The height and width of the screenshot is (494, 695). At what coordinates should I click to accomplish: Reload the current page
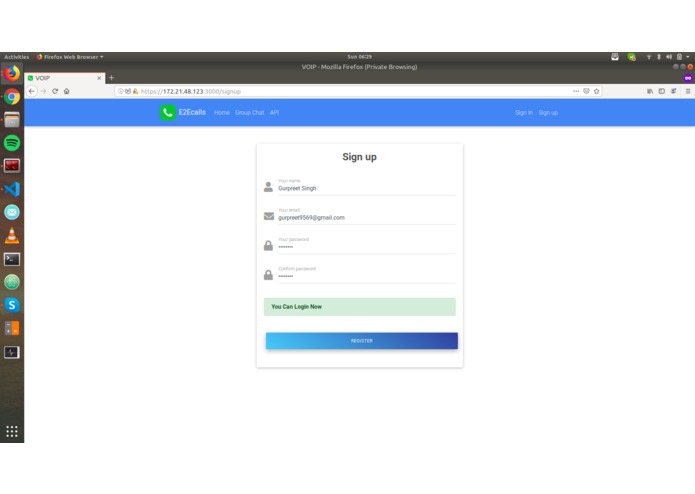click(55, 91)
